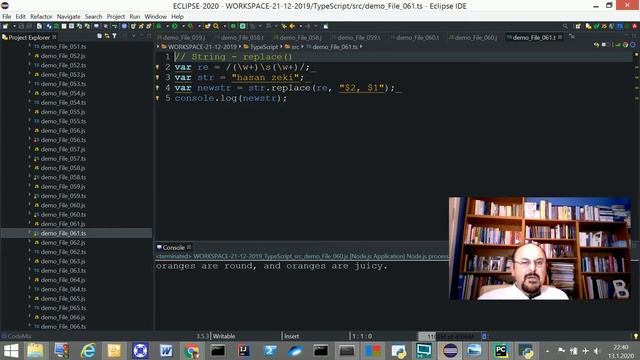Viewport: 640px width, 360px height.
Task: Click the yellow Back navigation arrow
Action: click(292, 26)
